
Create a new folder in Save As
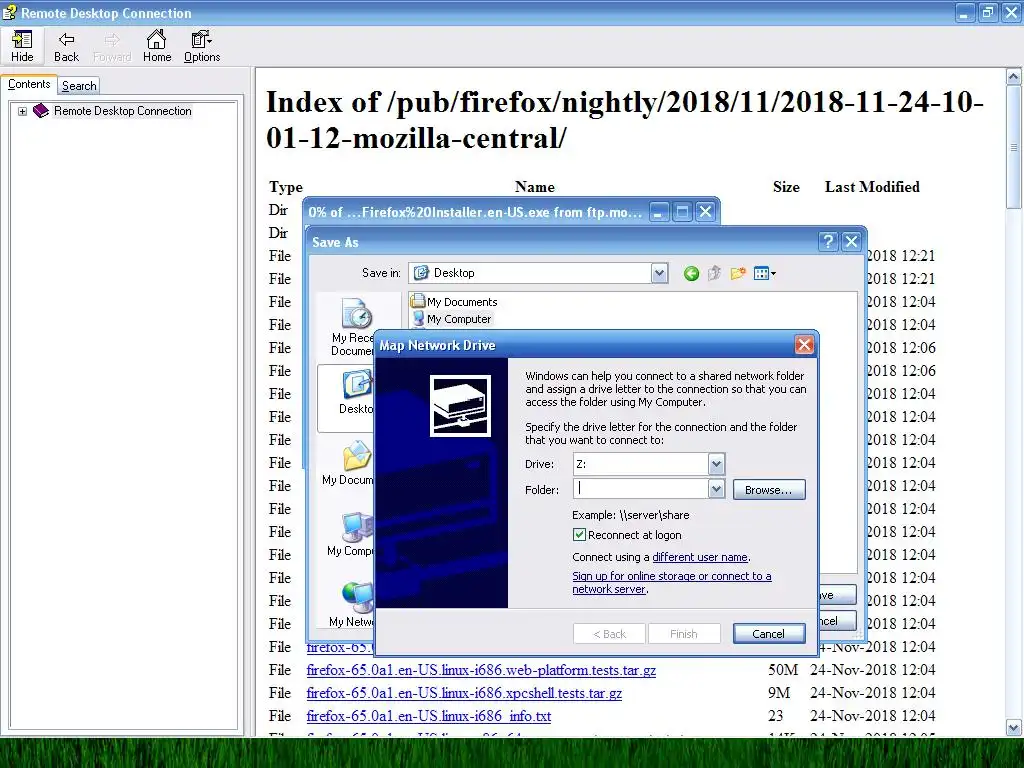(x=738, y=274)
